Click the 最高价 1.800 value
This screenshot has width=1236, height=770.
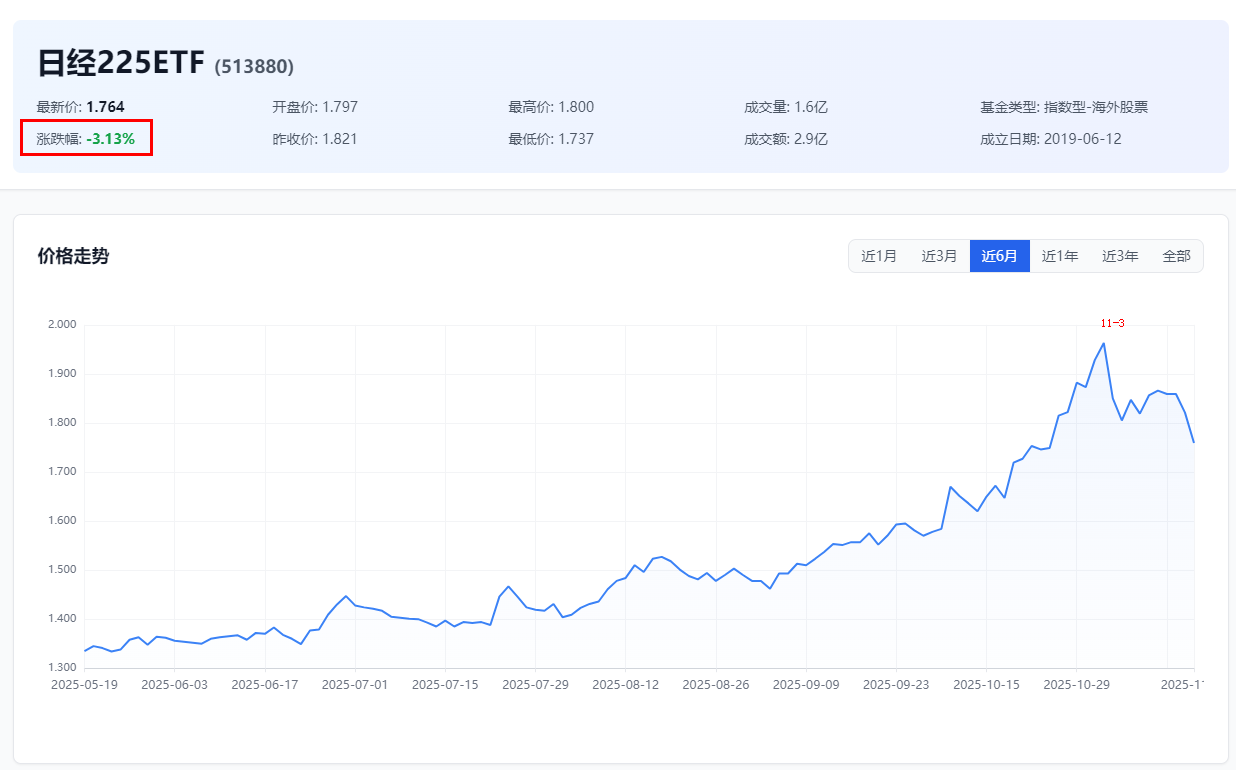pos(551,107)
